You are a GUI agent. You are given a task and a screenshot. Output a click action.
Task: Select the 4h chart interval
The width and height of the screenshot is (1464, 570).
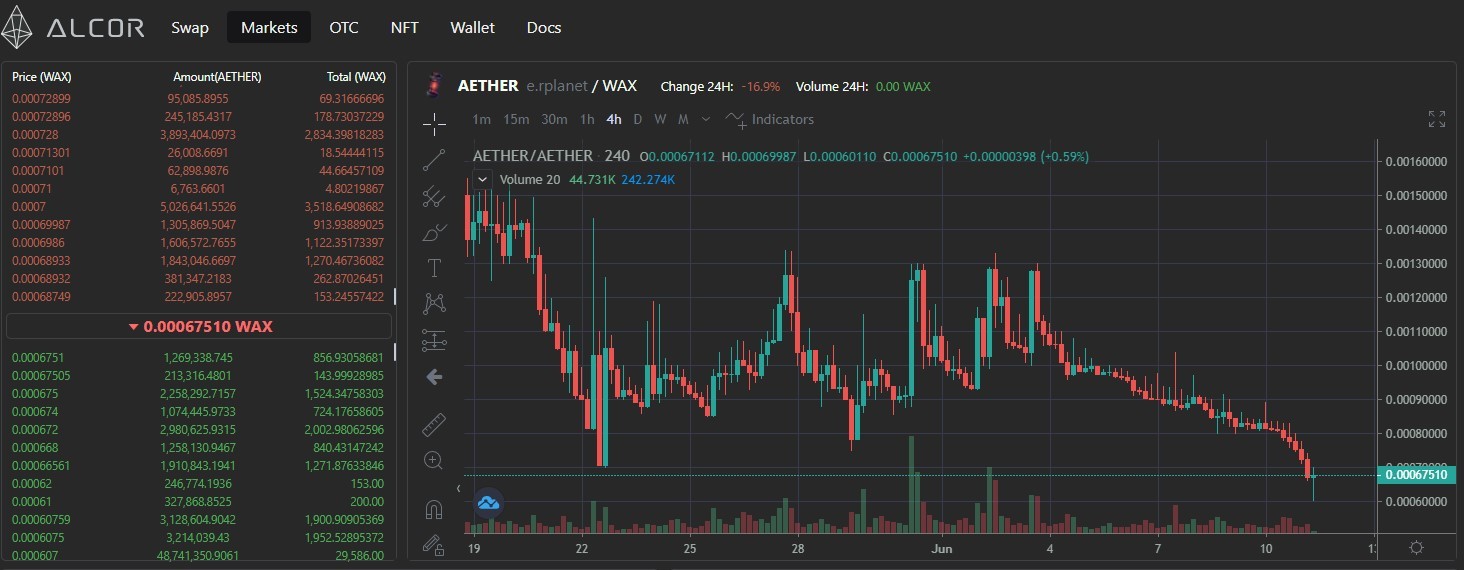point(613,119)
